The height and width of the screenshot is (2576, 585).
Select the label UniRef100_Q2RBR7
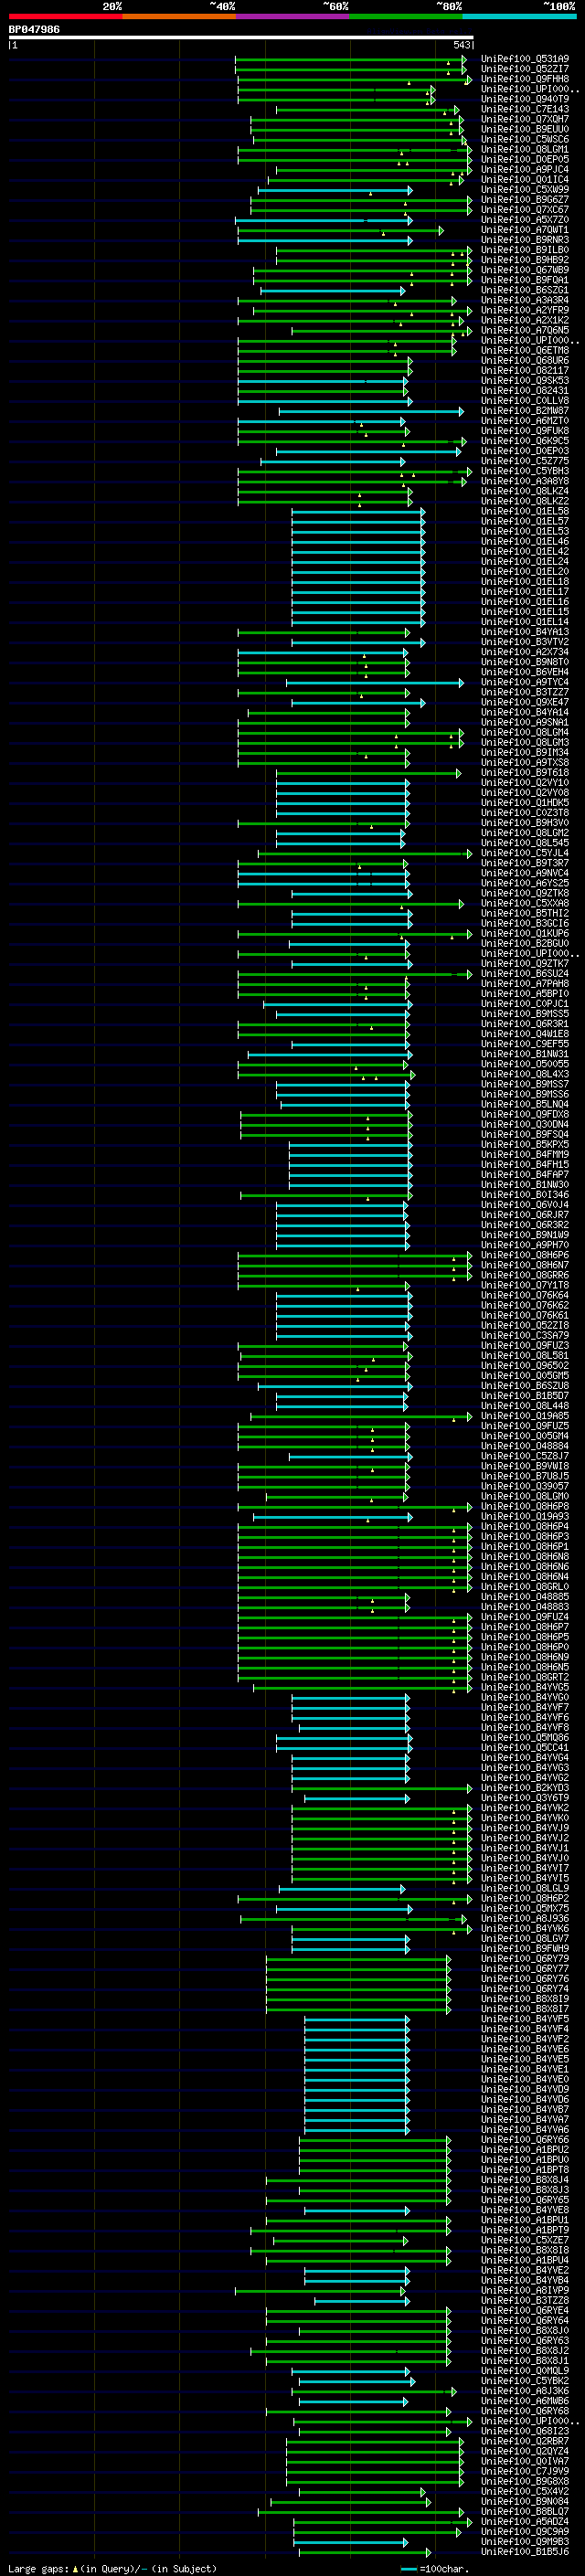pyautogui.click(x=525, y=2441)
